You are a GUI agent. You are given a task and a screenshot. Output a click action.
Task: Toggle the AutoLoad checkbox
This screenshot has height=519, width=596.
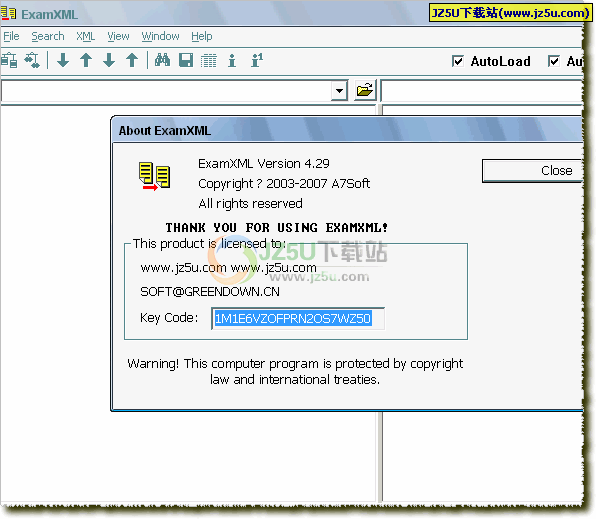[x=458, y=61]
